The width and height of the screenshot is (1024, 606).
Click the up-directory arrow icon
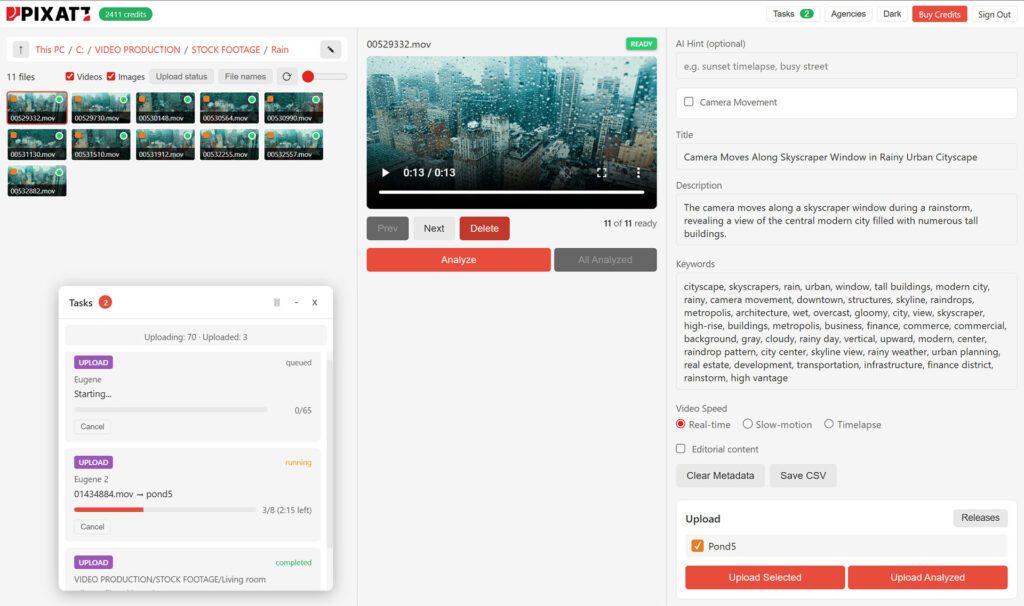tap(21, 49)
